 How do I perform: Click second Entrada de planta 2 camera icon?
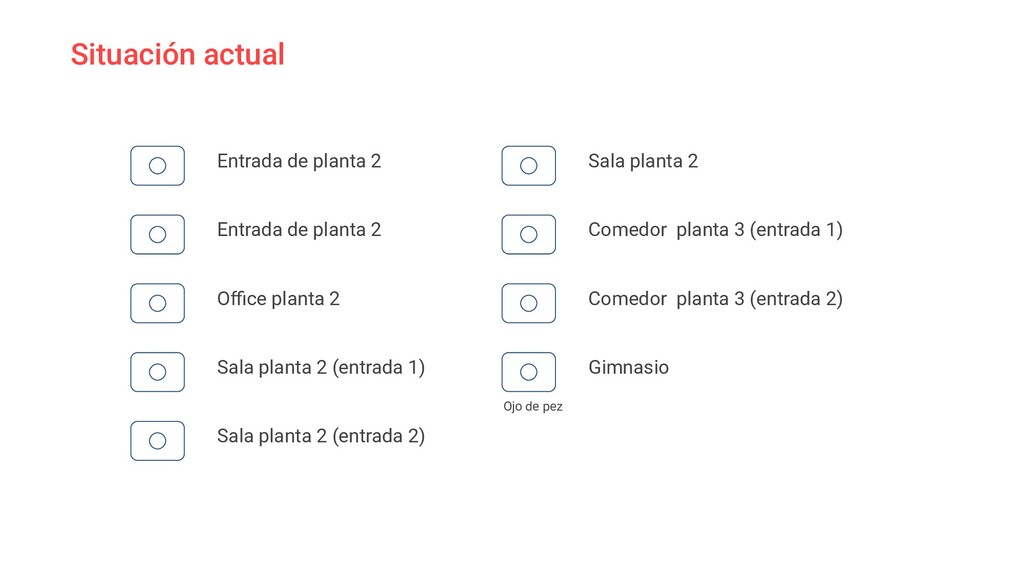pyautogui.click(x=157, y=234)
